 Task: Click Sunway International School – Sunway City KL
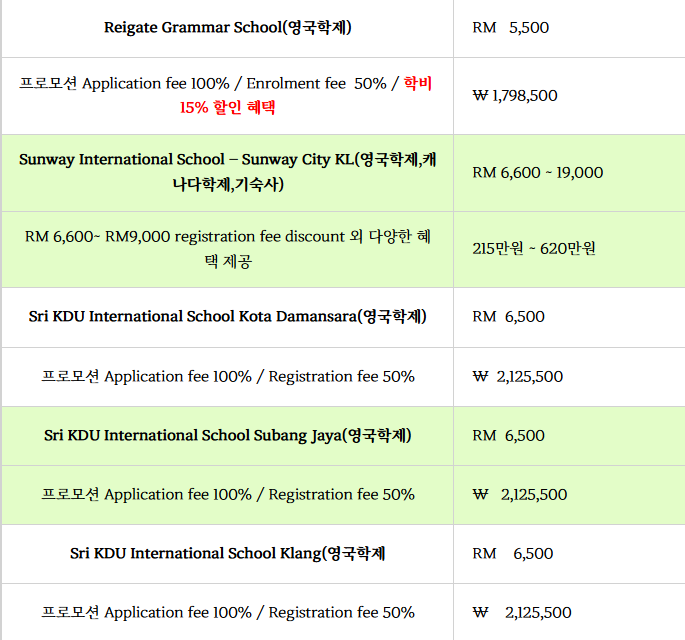pyautogui.click(x=227, y=160)
